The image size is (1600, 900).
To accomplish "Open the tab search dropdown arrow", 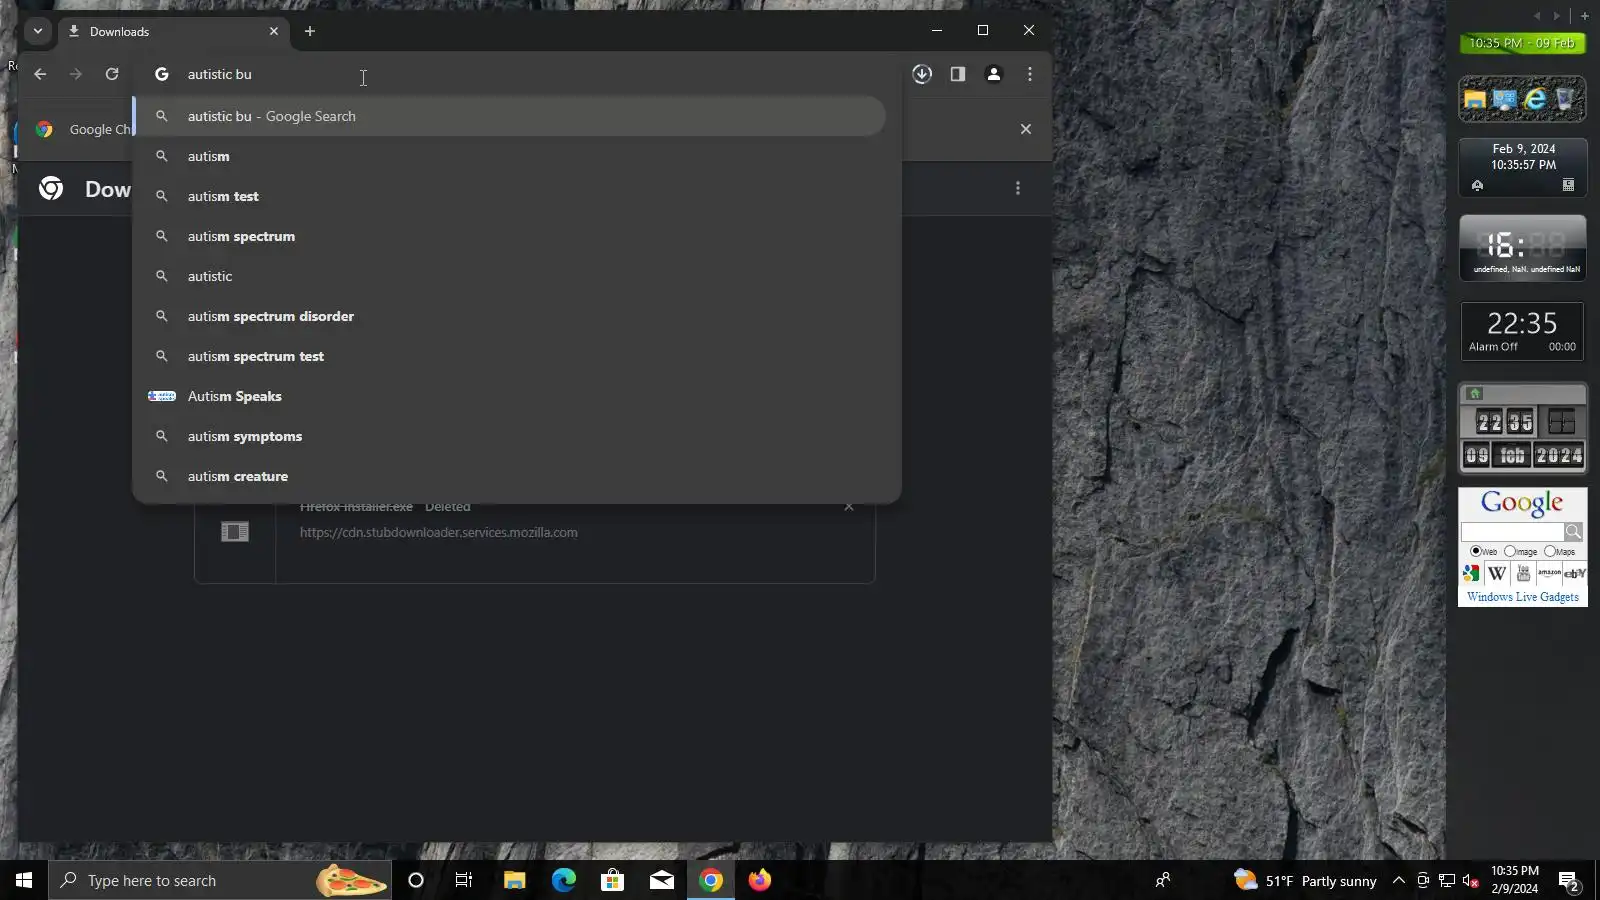I will click(x=38, y=31).
